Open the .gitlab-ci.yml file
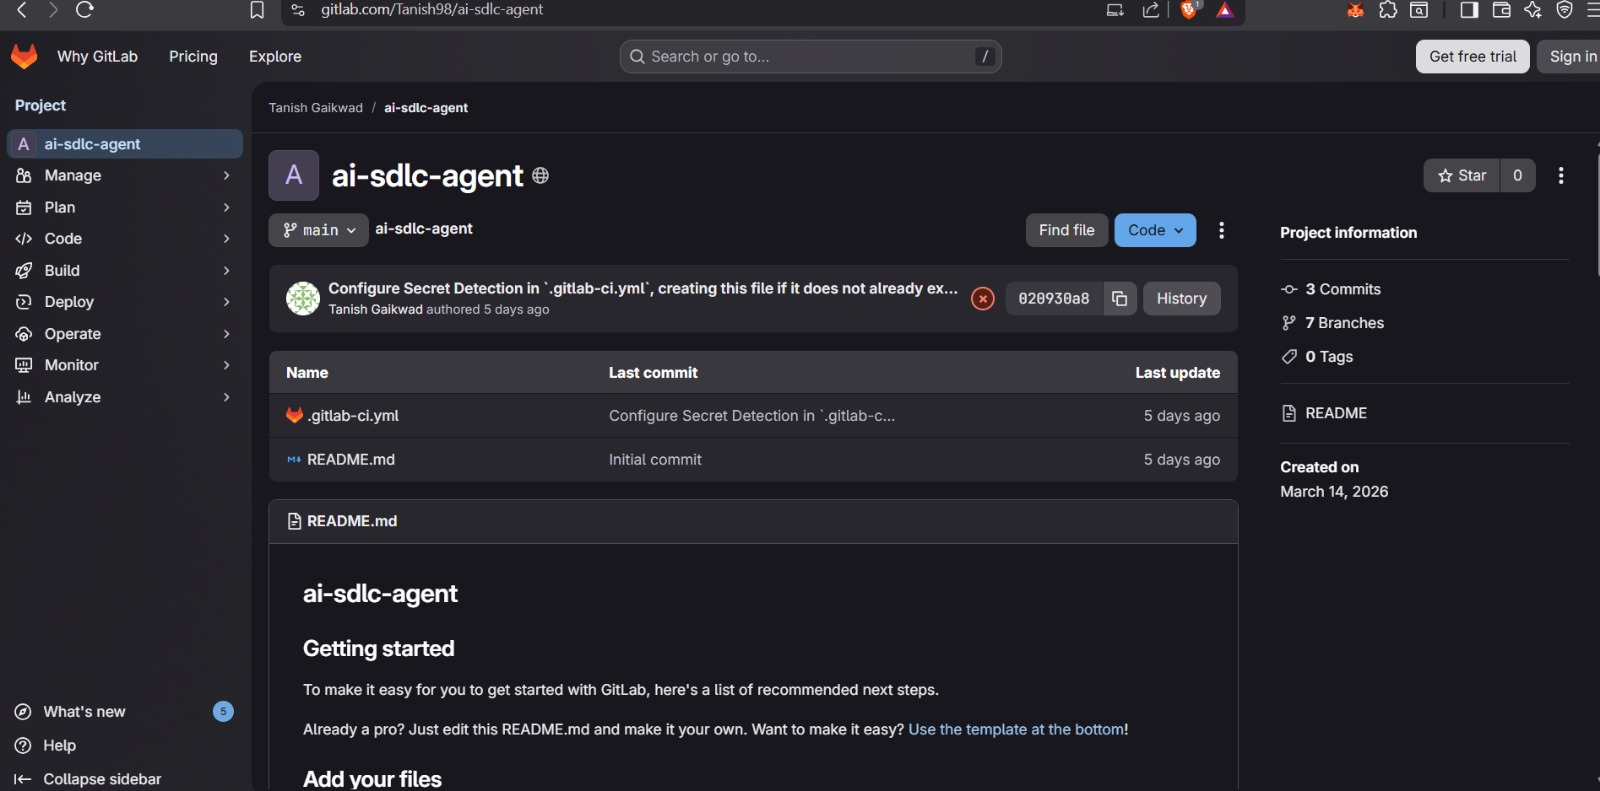This screenshot has width=1600, height=791. click(x=353, y=416)
